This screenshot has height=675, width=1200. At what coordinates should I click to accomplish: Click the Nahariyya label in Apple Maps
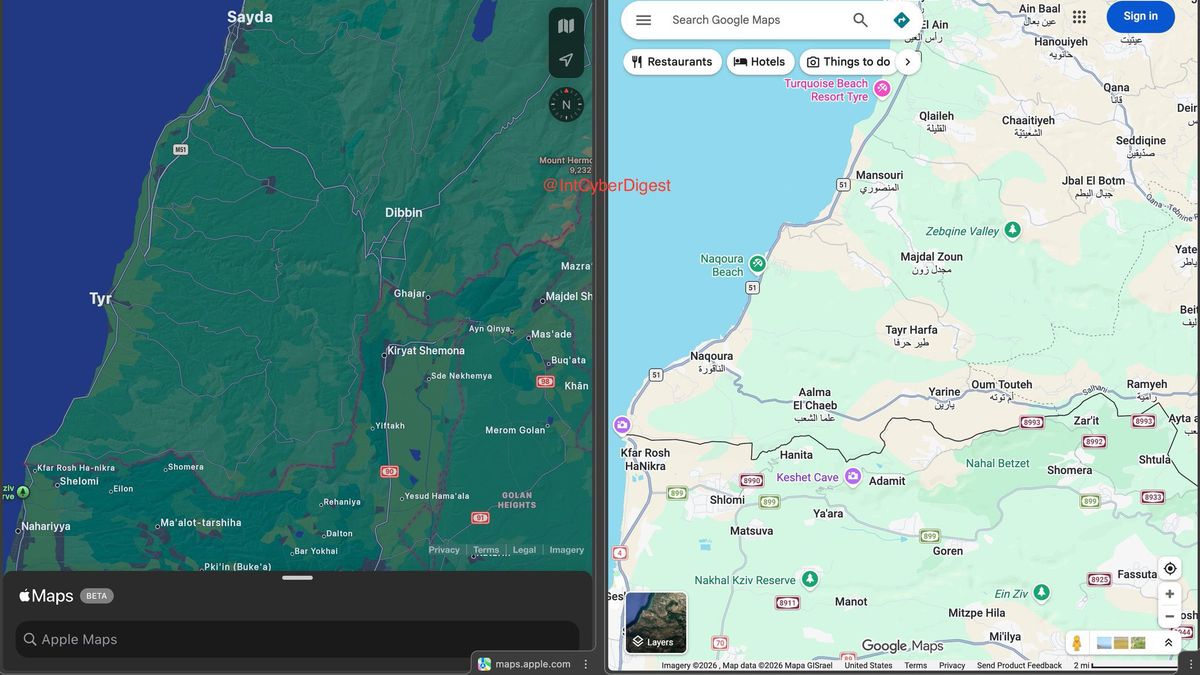pyautogui.click(x=46, y=526)
